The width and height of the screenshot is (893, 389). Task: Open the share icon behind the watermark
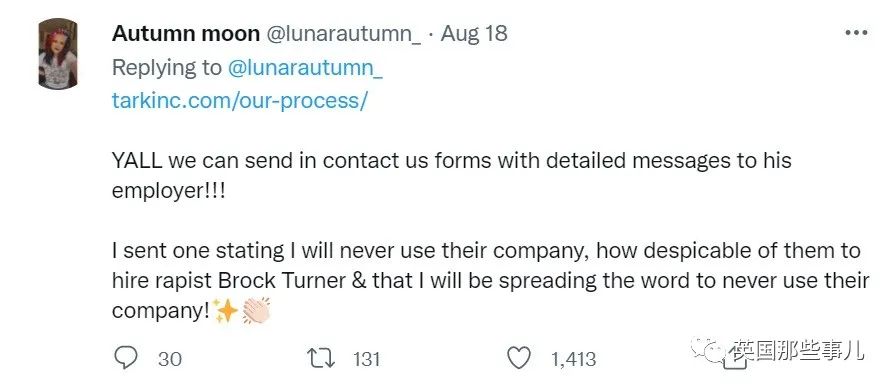pyautogui.click(x=735, y=358)
